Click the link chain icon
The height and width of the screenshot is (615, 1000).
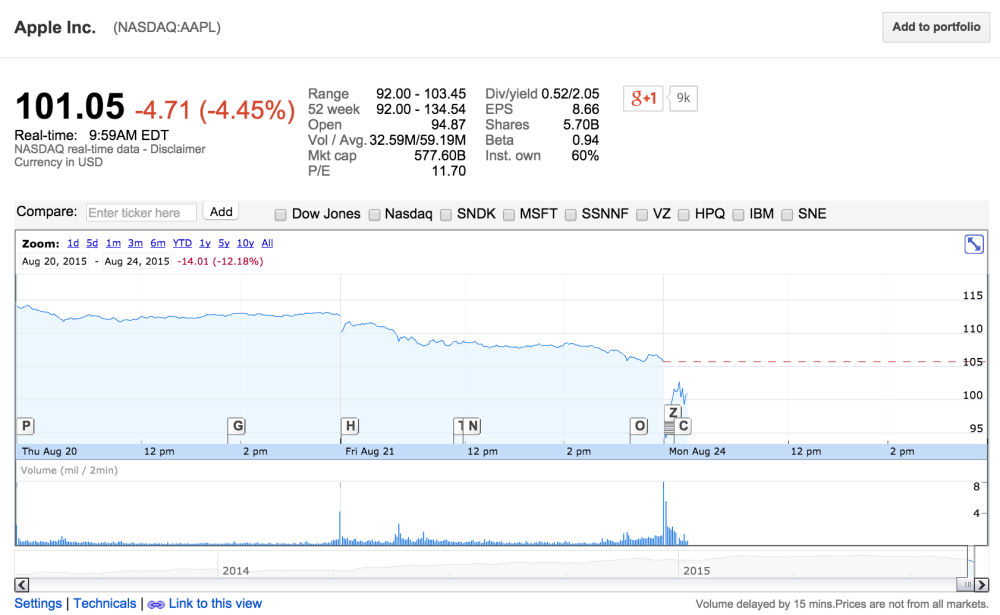[x=156, y=604]
